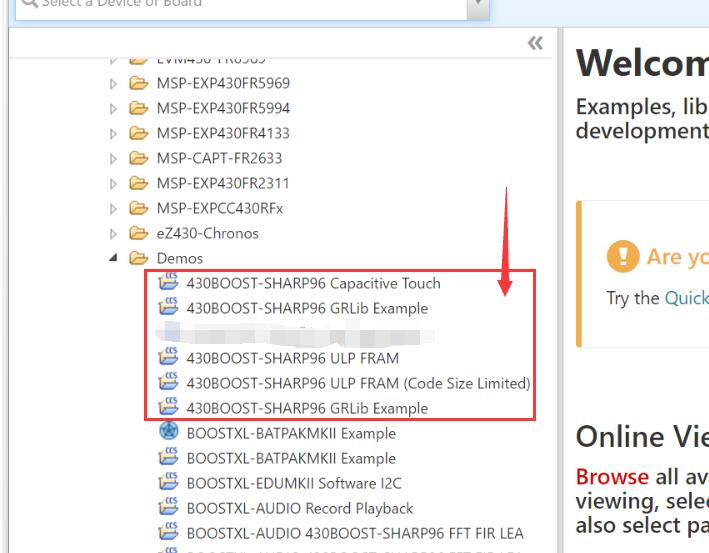Click the CCS project icon for Capacitive Touch

[168, 281]
